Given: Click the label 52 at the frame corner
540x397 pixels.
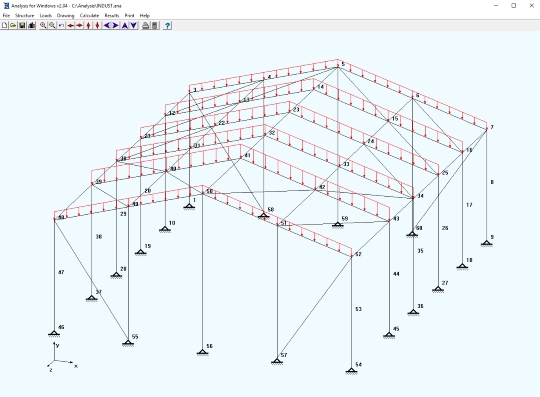Looking at the screenshot, I should coord(359,254).
